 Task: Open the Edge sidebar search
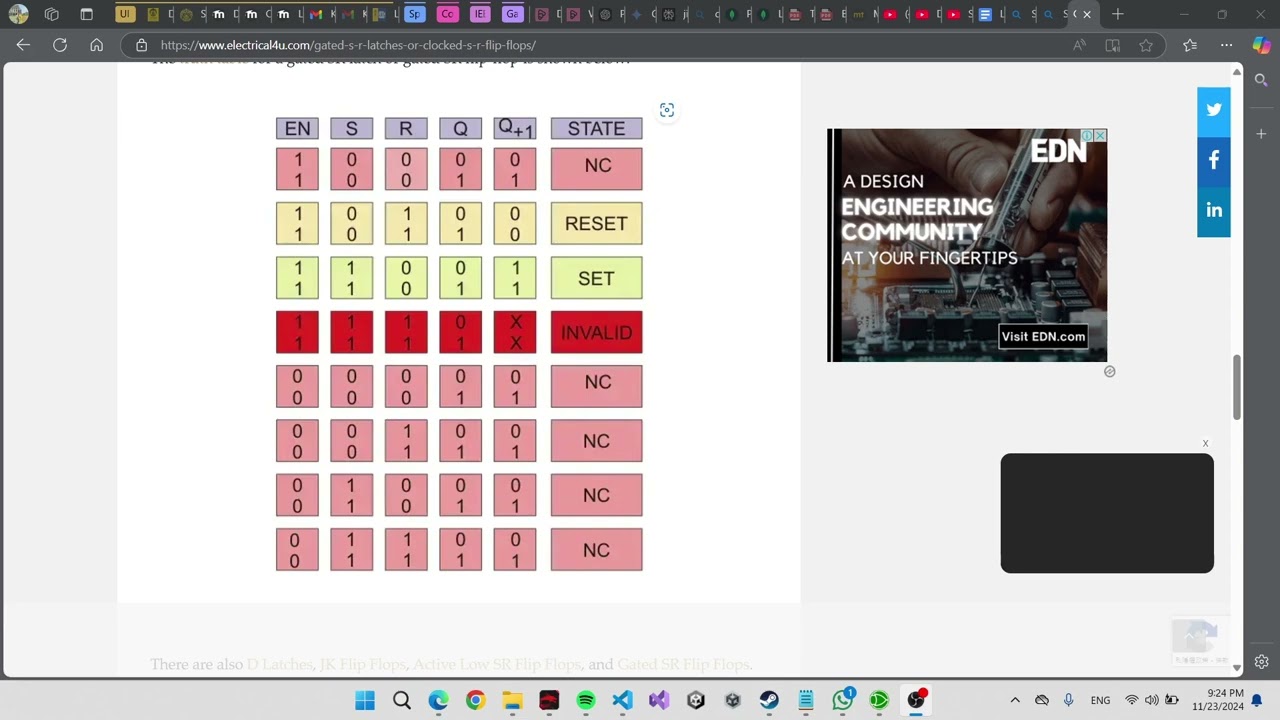(x=1261, y=80)
